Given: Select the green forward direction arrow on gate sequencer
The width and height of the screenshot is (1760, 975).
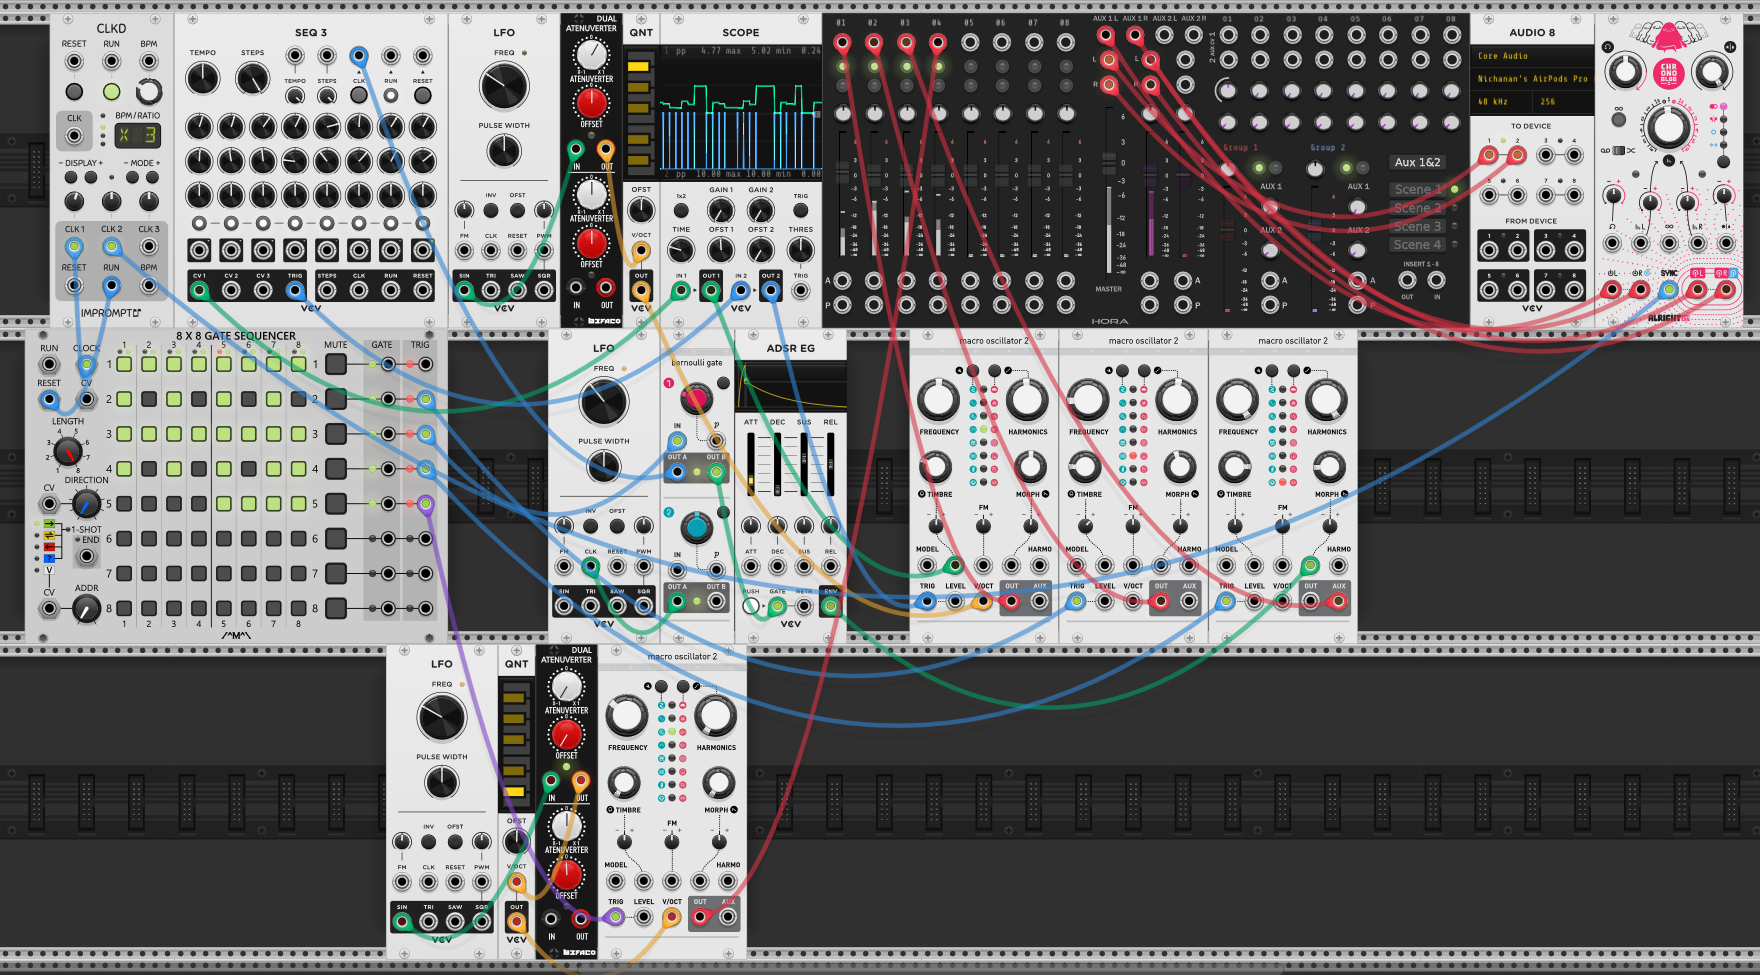Looking at the screenshot, I should pyautogui.click(x=49, y=523).
